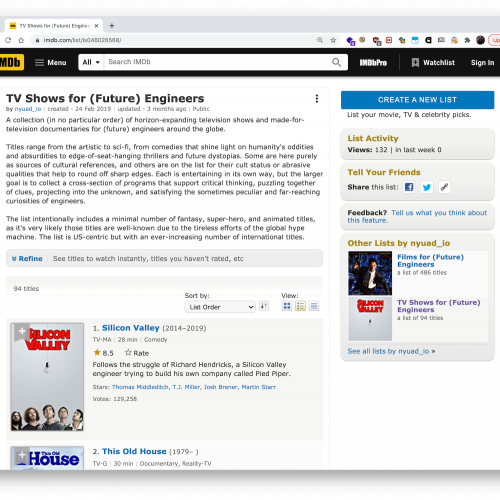The image size is (500, 500).
Task: Open the All search category dropdown
Action: point(91,62)
